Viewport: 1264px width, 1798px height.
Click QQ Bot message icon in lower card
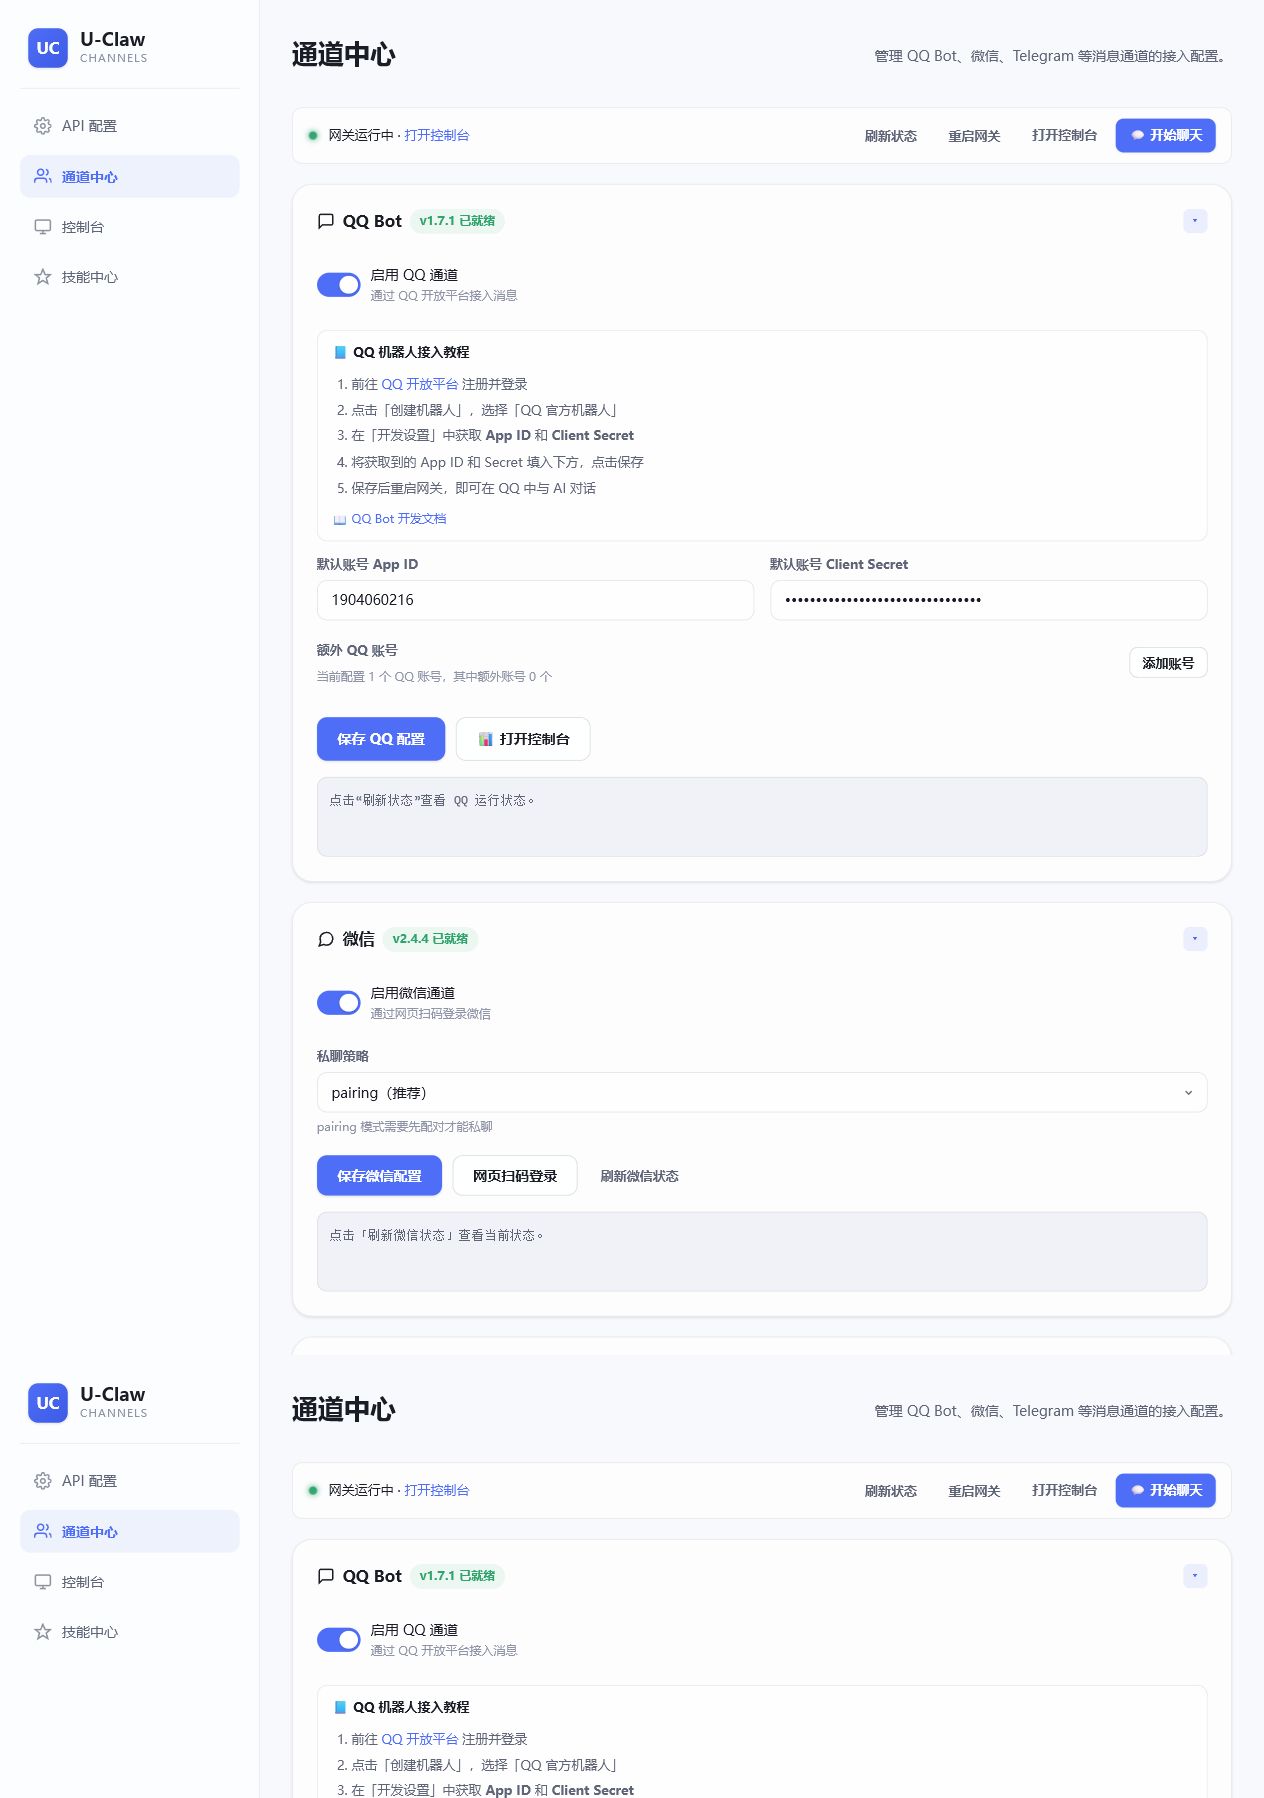pos(325,1576)
